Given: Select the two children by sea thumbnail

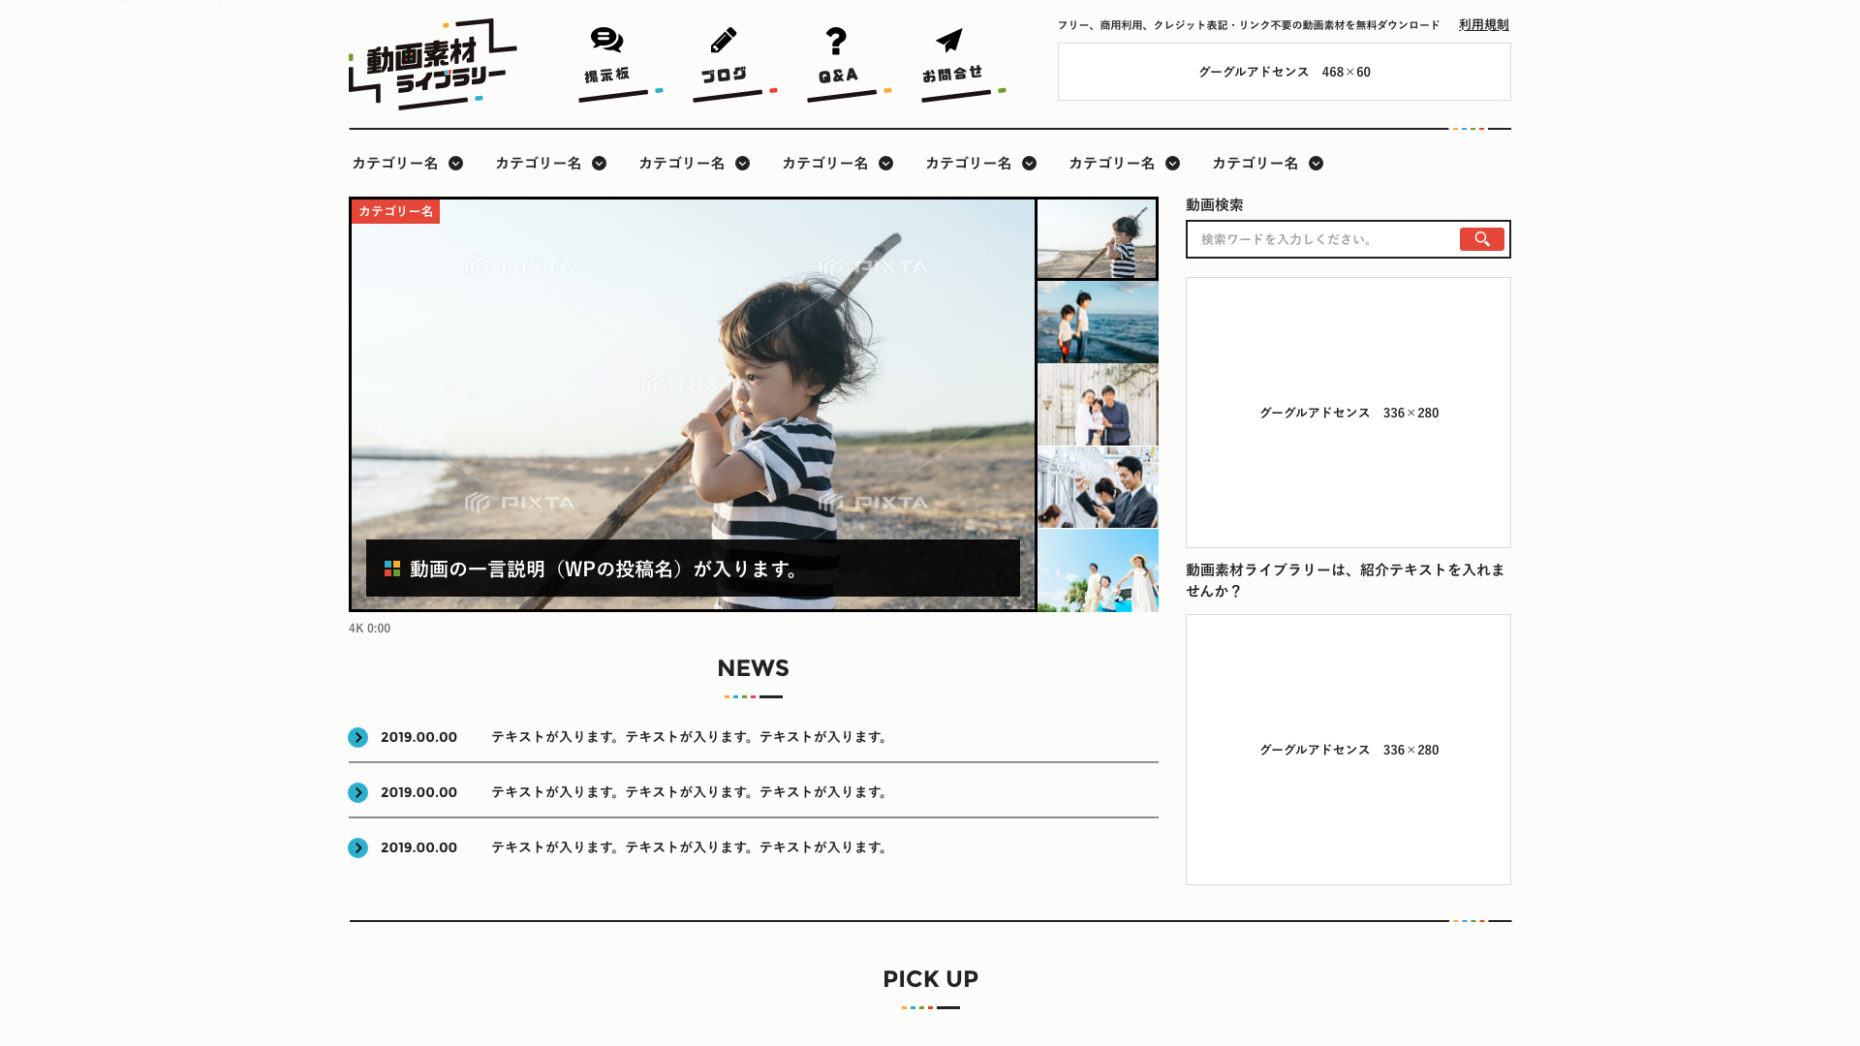Looking at the screenshot, I should click(x=1097, y=322).
